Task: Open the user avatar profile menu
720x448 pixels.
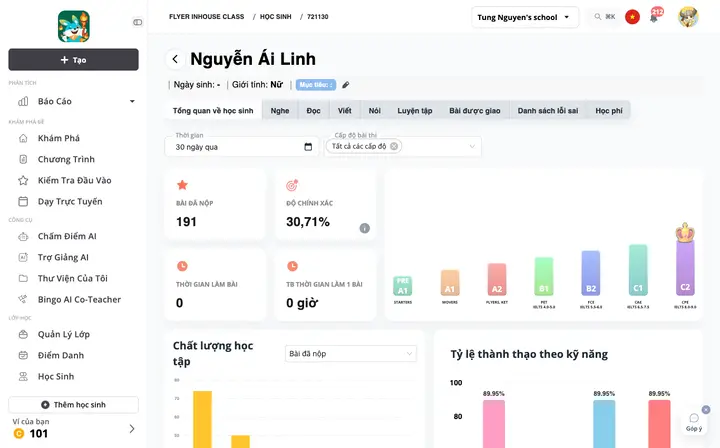Action: click(688, 17)
